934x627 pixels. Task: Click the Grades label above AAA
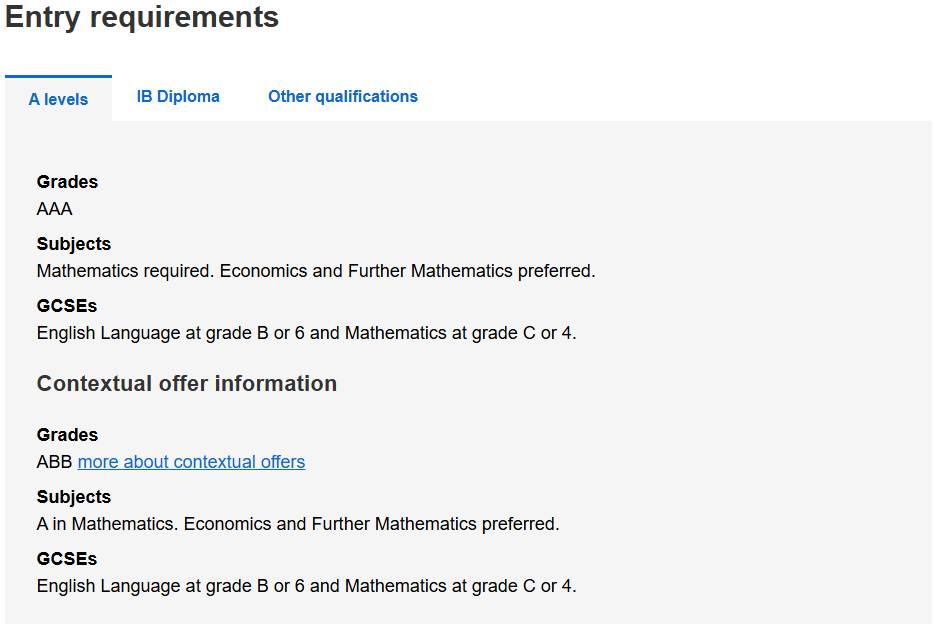tap(67, 182)
